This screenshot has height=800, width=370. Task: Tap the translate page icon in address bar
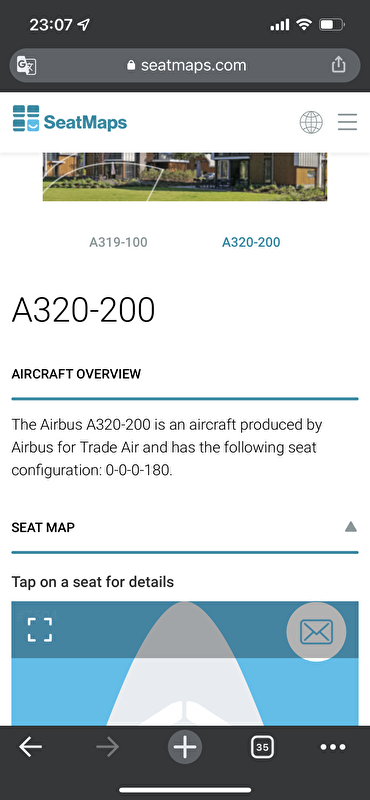tap(27, 65)
